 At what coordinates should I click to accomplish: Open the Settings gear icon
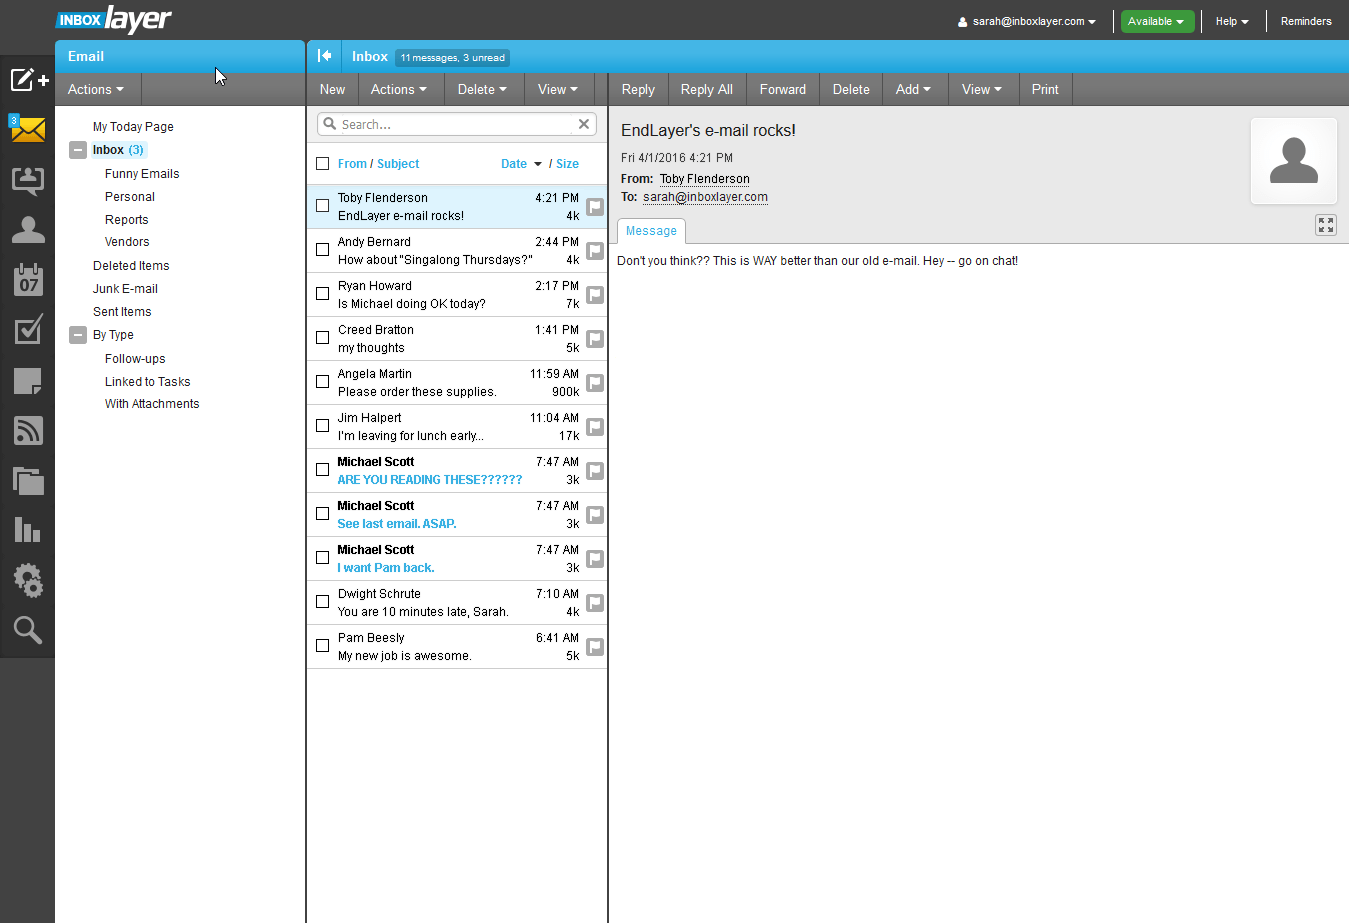28,580
